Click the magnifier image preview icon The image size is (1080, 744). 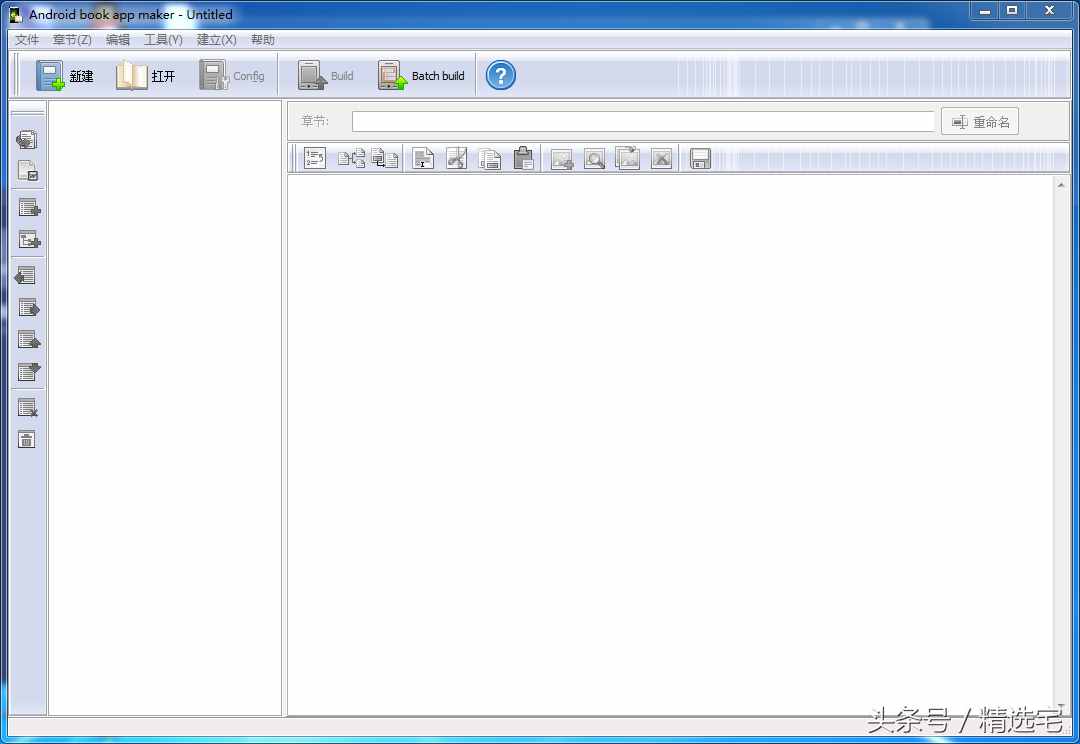pyautogui.click(x=594, y=158)
